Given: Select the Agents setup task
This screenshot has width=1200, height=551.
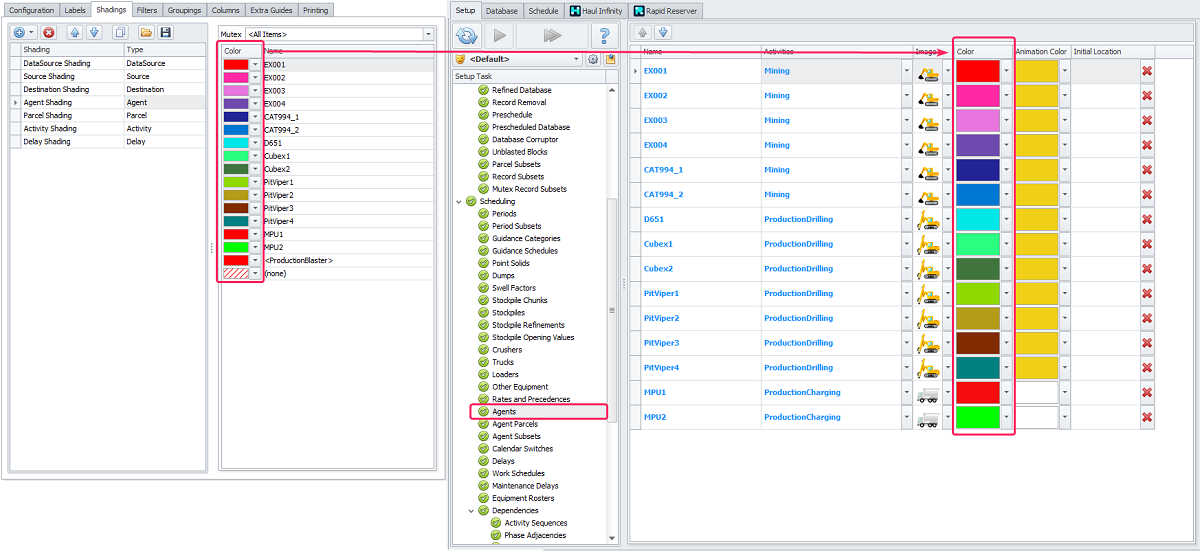Looking at the screenshot, I should [x=504, y=411].
